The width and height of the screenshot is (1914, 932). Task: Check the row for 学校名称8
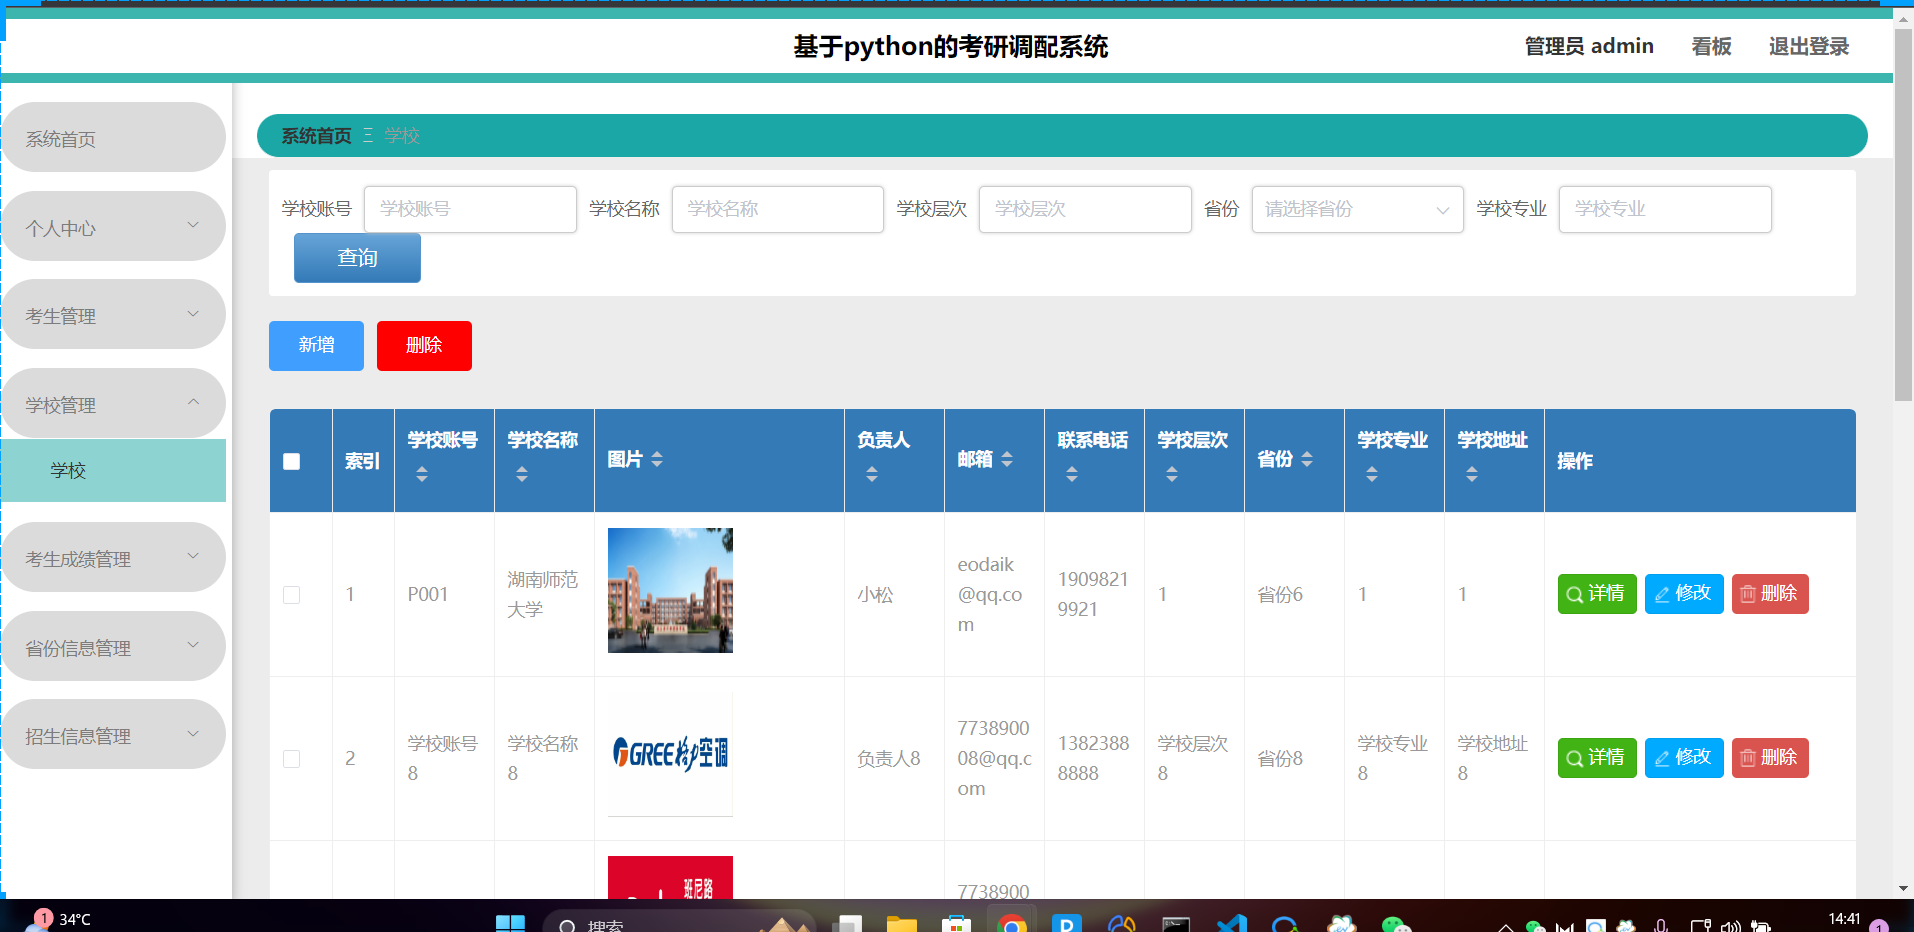tap(292, 759)
